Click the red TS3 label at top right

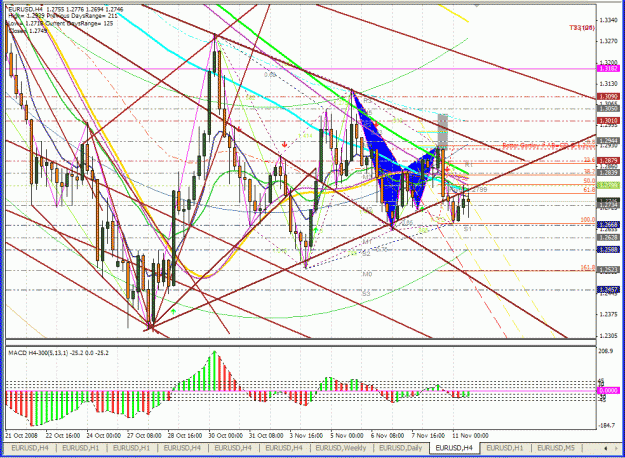coord(582,28)
